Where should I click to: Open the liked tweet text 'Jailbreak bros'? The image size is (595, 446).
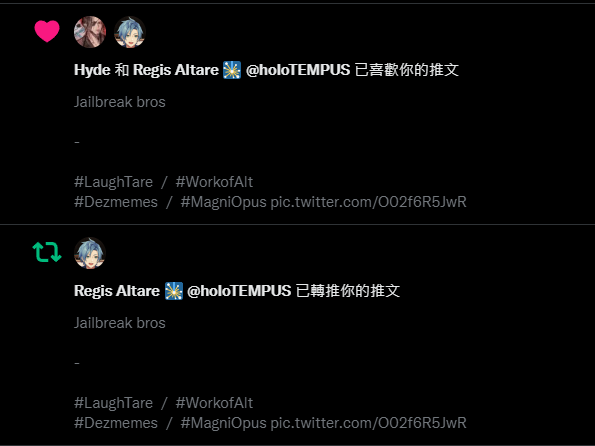pyautogui.click(x=120, y=102)
